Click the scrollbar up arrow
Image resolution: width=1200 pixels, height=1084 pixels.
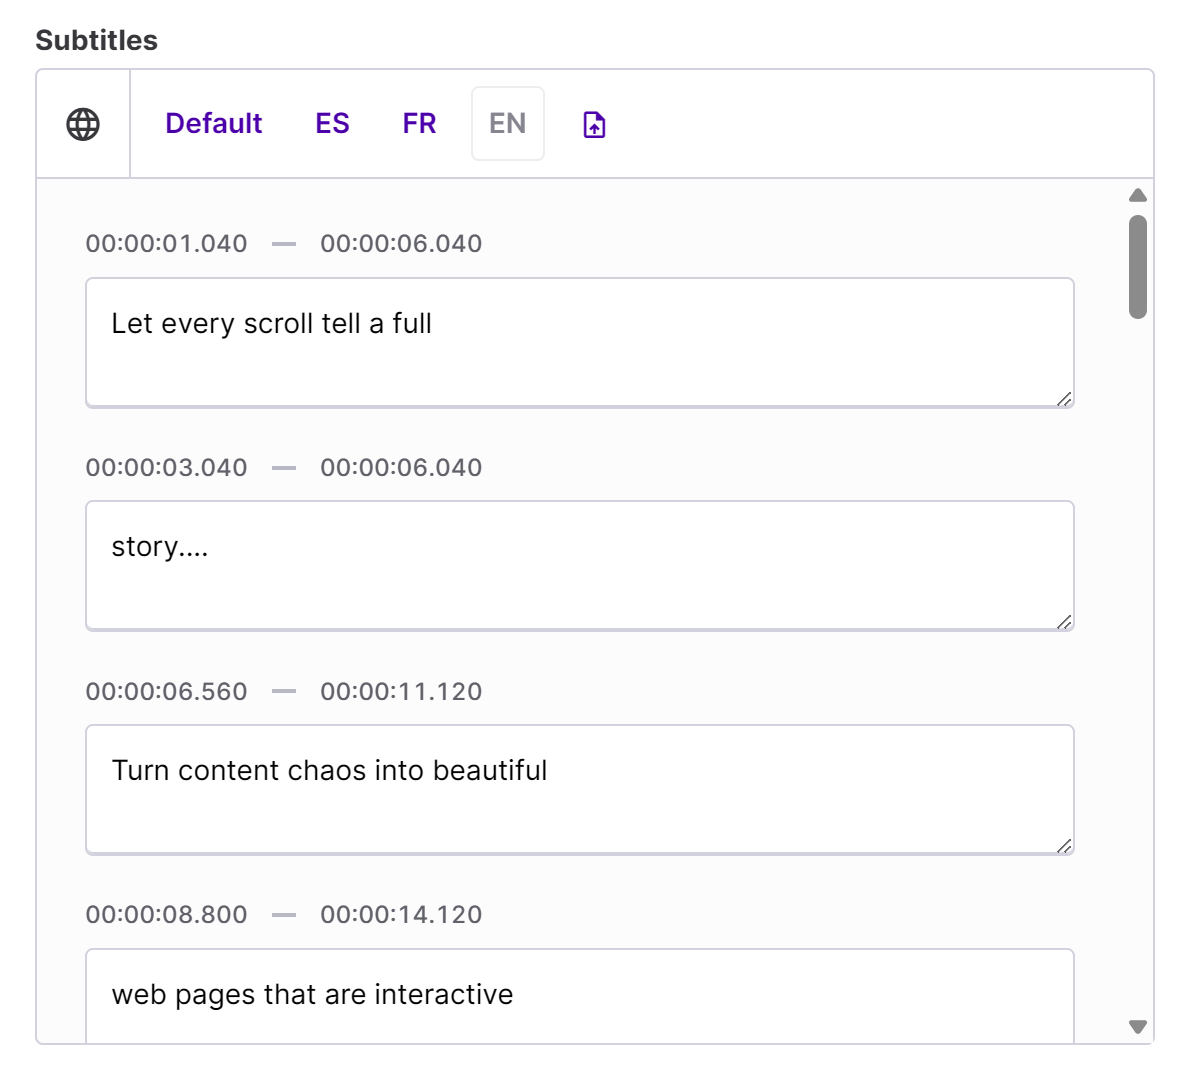pyautogui.click(x=1137, y=195)
